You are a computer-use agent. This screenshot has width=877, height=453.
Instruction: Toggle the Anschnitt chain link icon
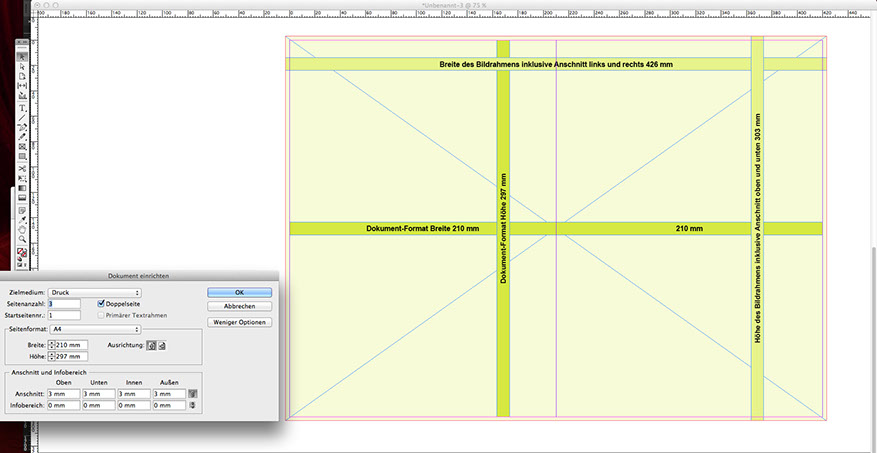click(x=193, y=394)
